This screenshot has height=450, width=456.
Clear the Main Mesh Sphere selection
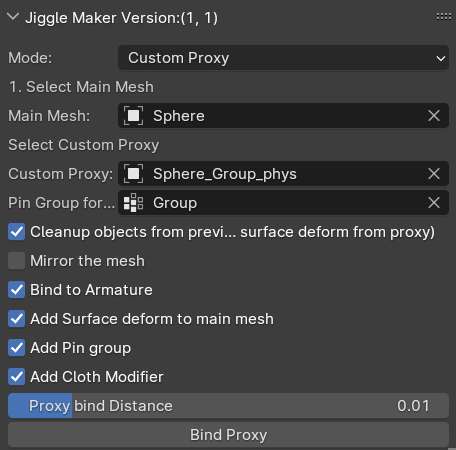pyautogui.click(x=434, y=116)
